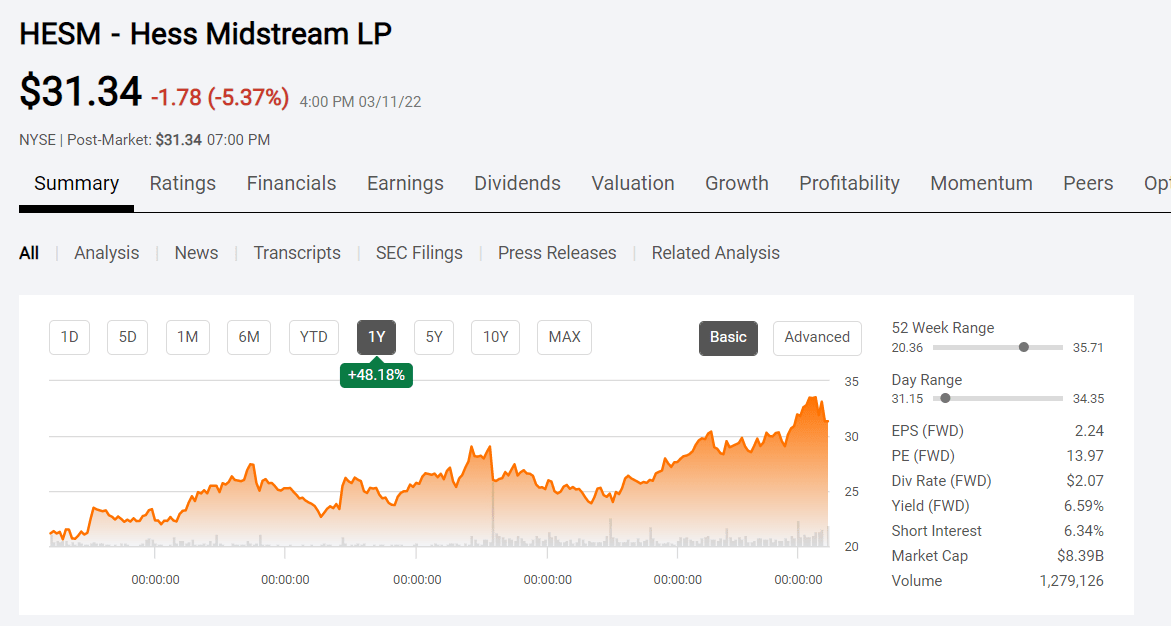This screenshot has height=626, width=1171.
Task: Set chart range to 5Y
Action: tap(434, 337)
